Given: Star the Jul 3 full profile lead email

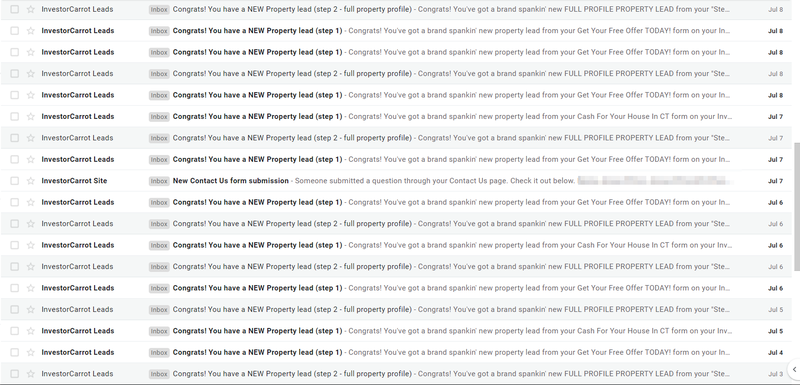Looking at the screenshot, I should click(x=31, y=373).
